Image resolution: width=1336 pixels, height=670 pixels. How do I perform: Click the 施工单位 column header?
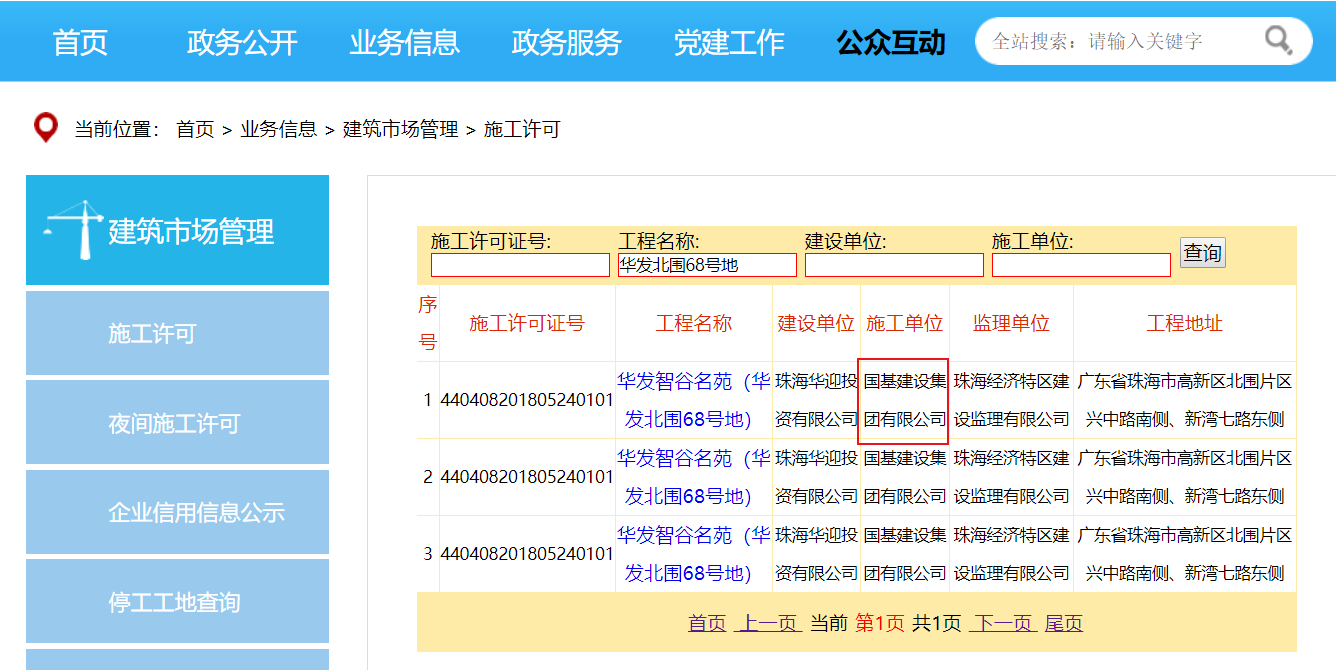[x=905, y=323]
